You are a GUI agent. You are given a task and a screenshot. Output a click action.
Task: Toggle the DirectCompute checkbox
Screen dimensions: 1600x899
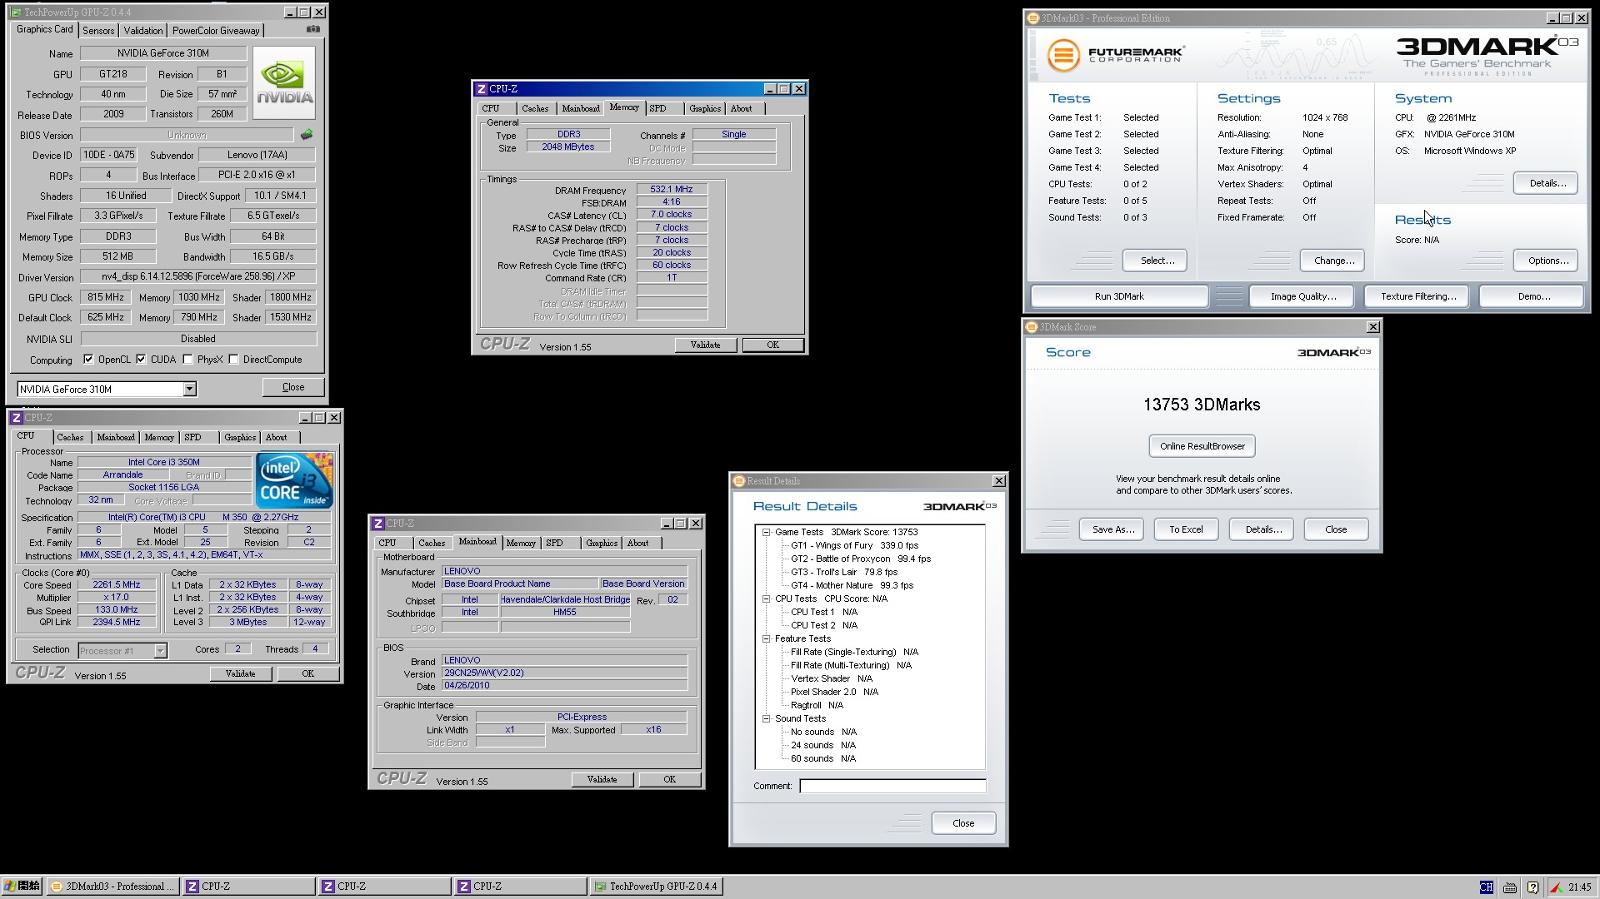[233, 359]
